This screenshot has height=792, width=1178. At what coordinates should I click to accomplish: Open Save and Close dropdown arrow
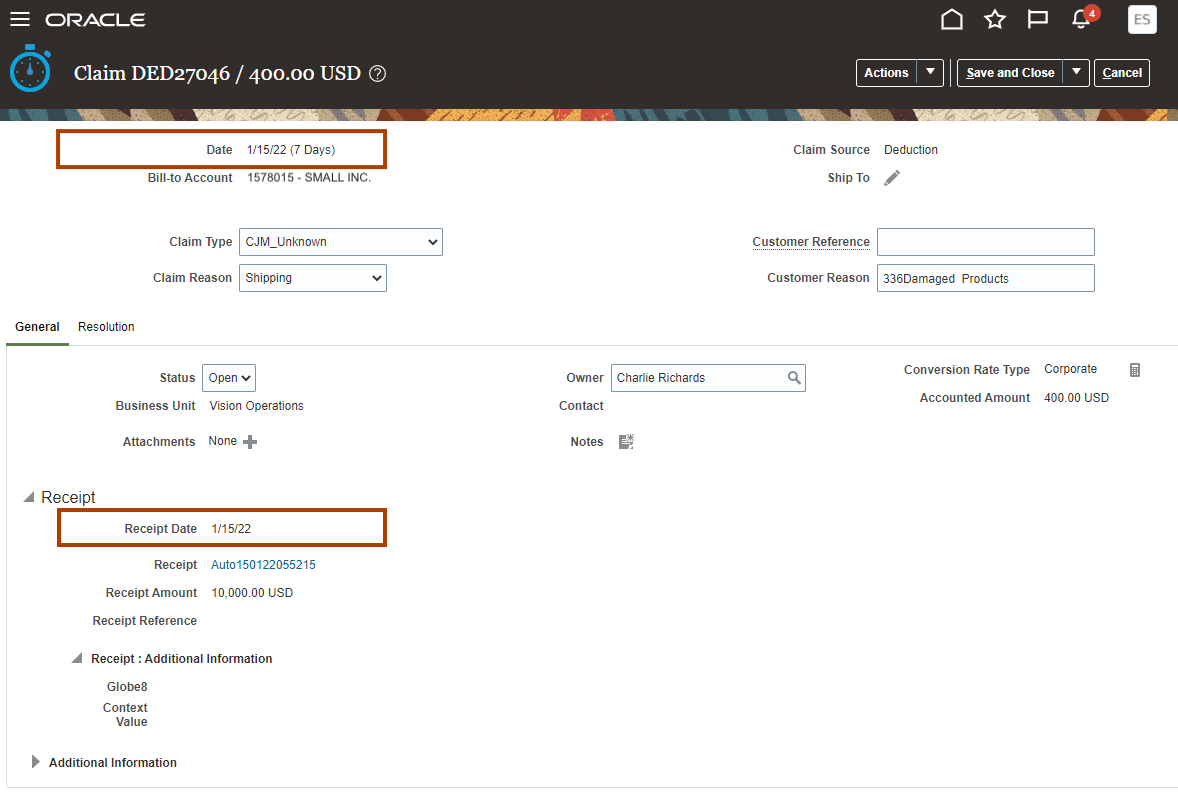coord(1076,73)
